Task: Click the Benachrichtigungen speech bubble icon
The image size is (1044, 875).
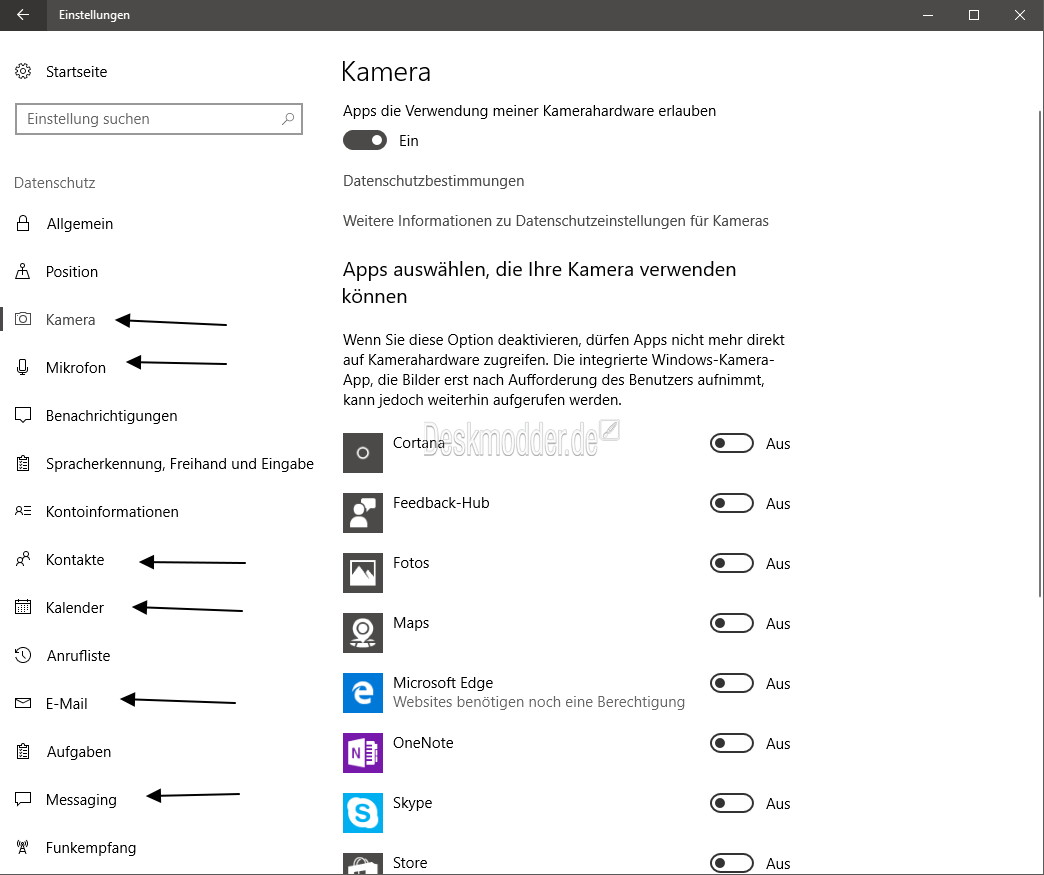Action: [x=23, y=416]
